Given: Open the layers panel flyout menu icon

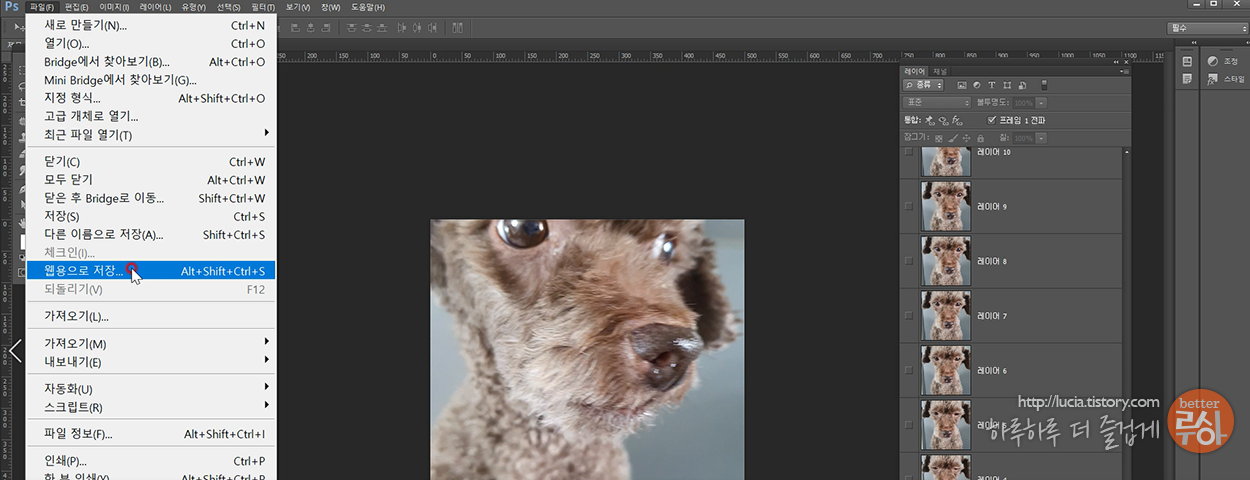Looking at the screenshot, I should [1124, 72].
